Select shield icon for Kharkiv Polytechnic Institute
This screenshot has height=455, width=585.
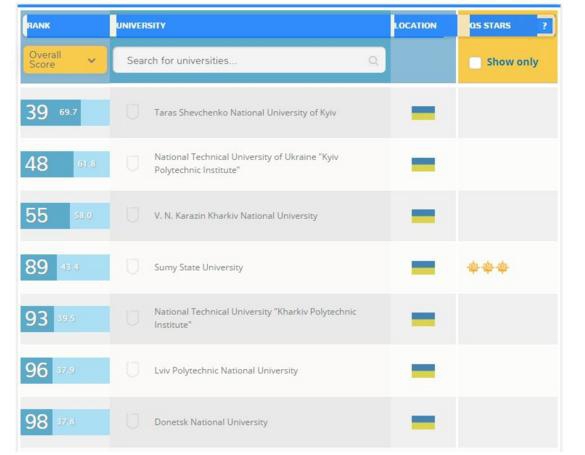tap(132, 318)
